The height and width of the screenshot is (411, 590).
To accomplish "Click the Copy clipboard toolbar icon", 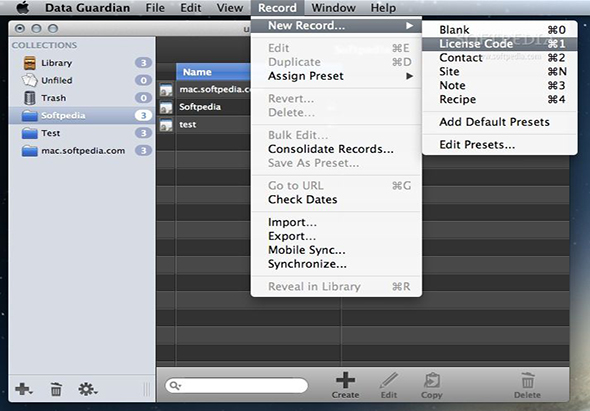I will point(432,380).
